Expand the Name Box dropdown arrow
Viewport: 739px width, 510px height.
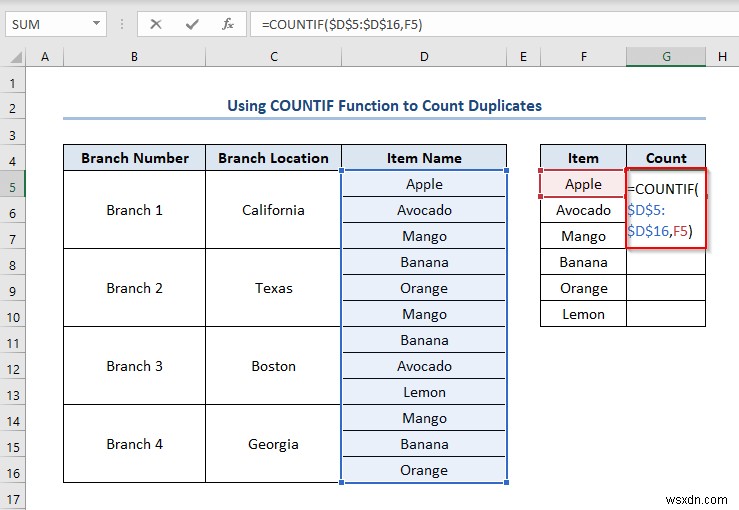click(96, 24)
